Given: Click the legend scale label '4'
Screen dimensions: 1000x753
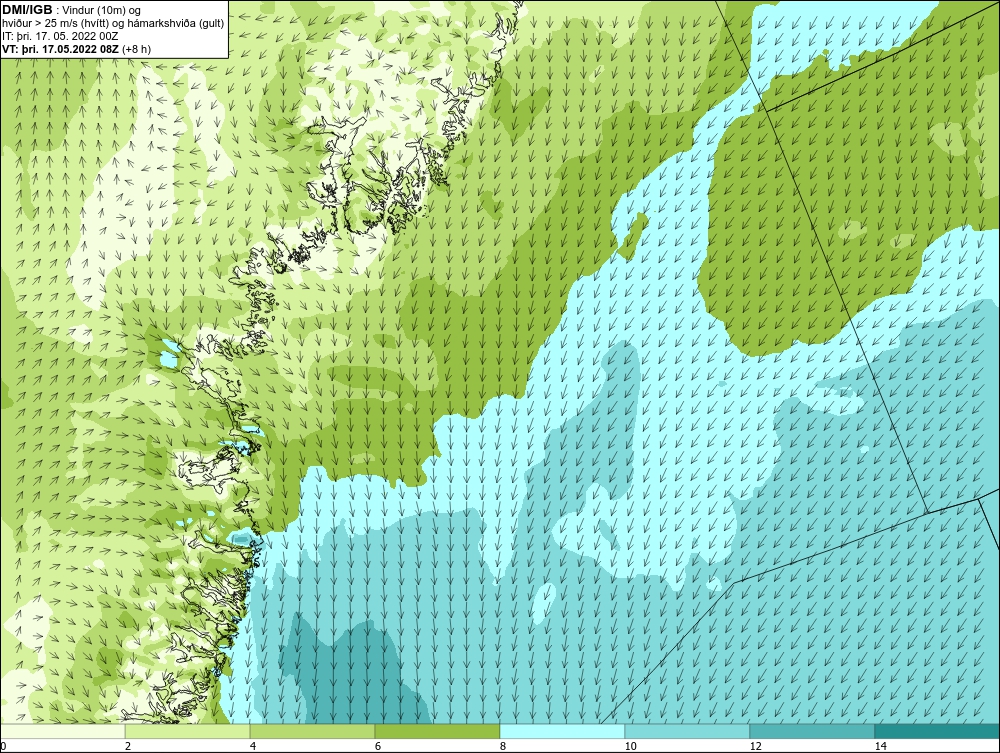Looking at the screenshot, I should tap(253, 746).
